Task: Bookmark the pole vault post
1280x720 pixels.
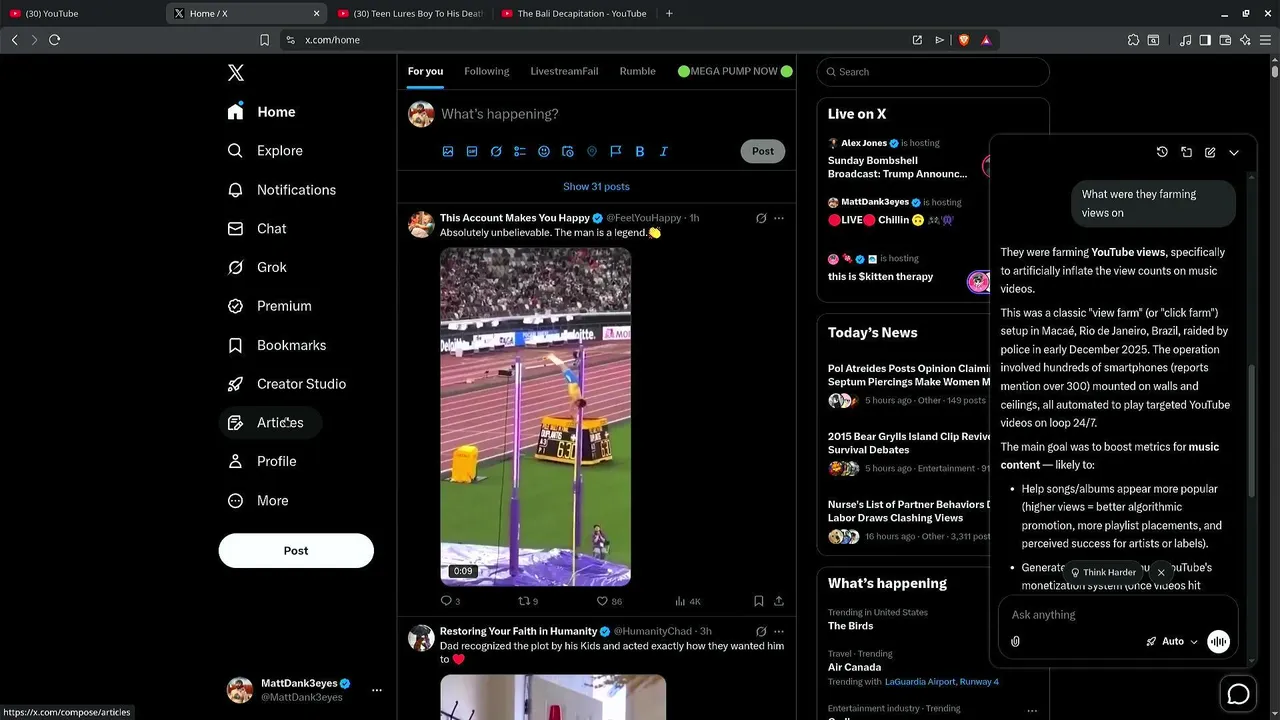Action: point(758,601)
